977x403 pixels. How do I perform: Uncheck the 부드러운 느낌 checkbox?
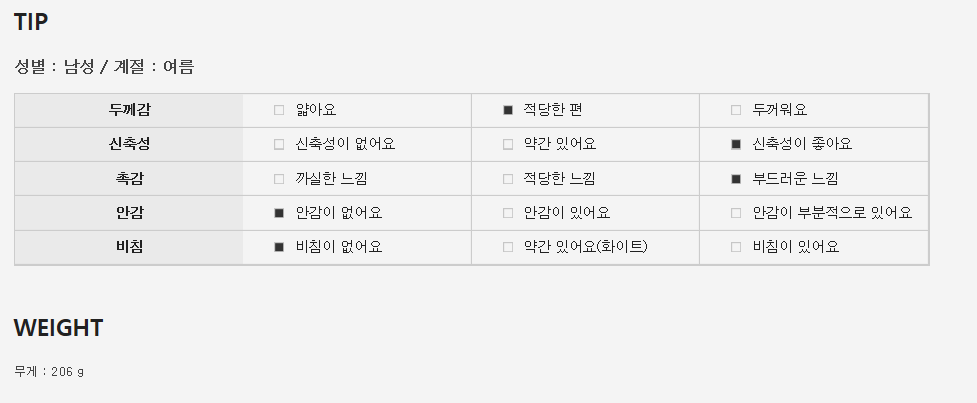(736, 179)
